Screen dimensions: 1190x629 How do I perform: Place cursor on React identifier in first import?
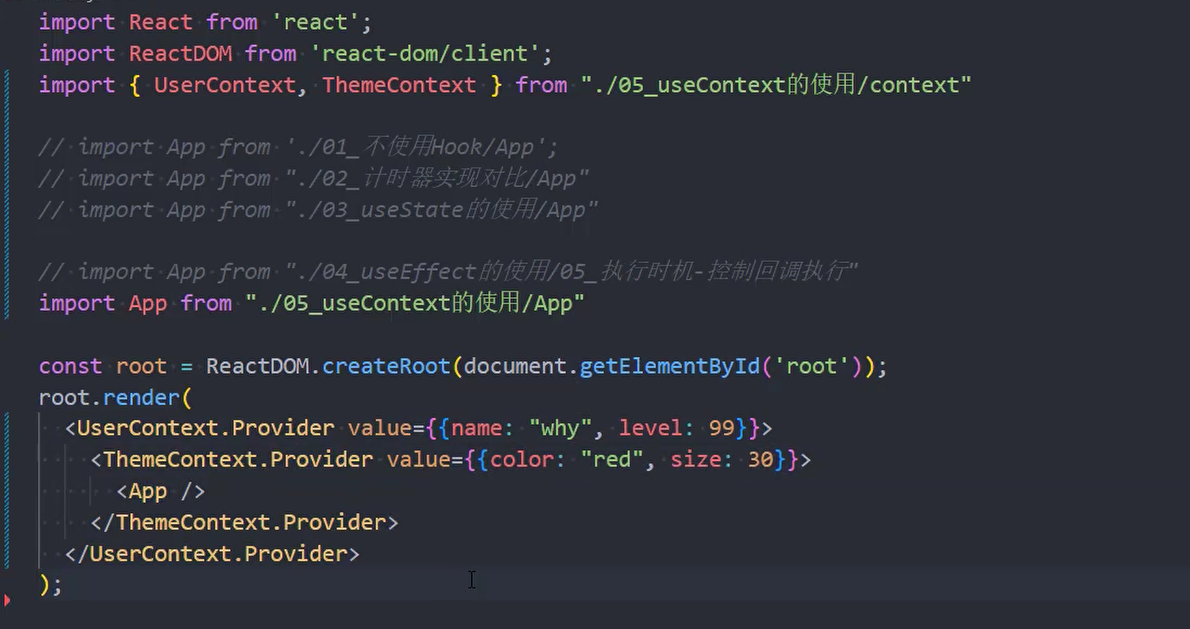(160, 22)
